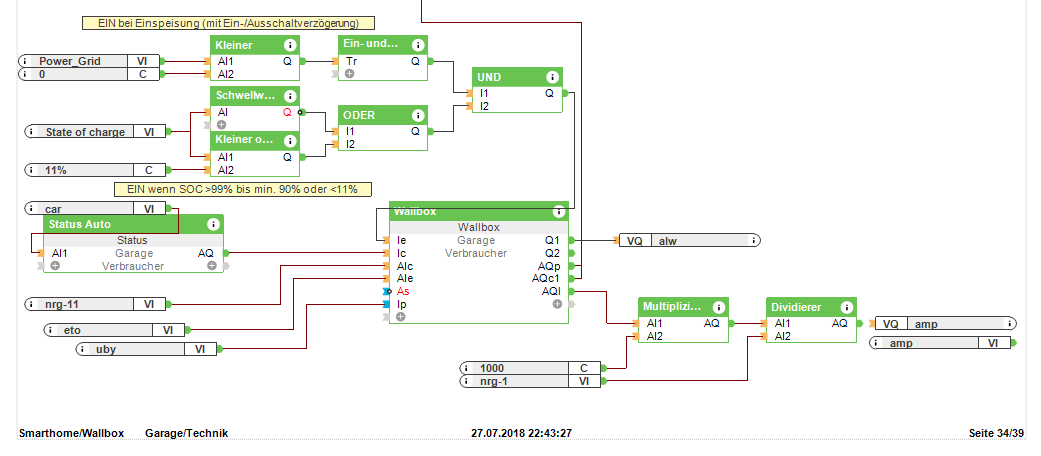Image resolution: width=1041 pixels, height=456 pixels.
Task: Select the alw virtual output
Action: point(690,241)
